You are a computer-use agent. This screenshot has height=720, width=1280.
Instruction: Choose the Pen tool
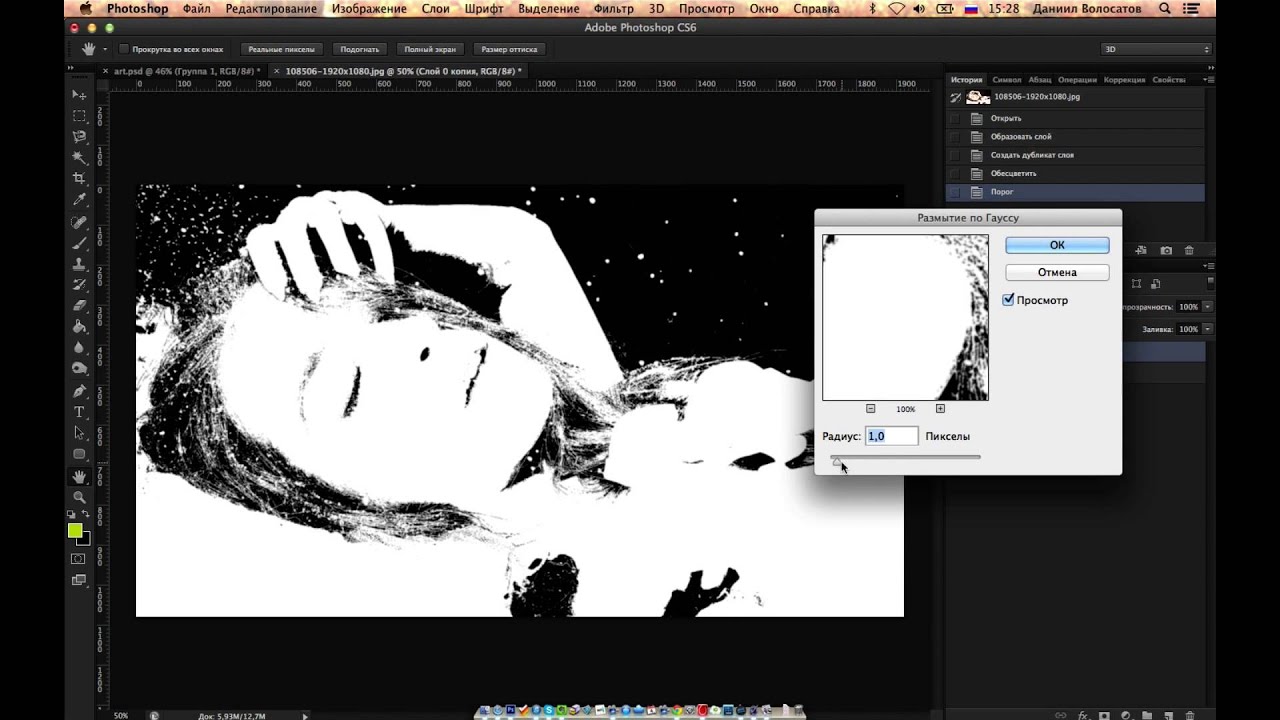(x=79, y=391)
